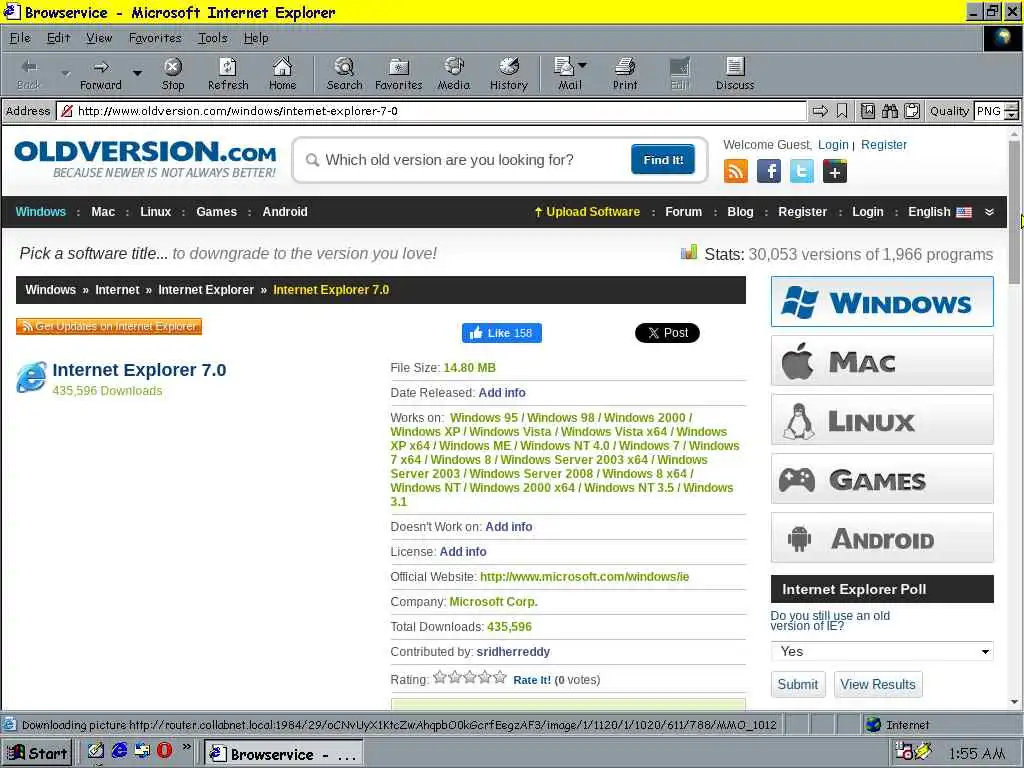The height and width of the screenshot is (768, 1024).
Task: Launch Internet Explorer from quick launch
Action: [120, 750]
